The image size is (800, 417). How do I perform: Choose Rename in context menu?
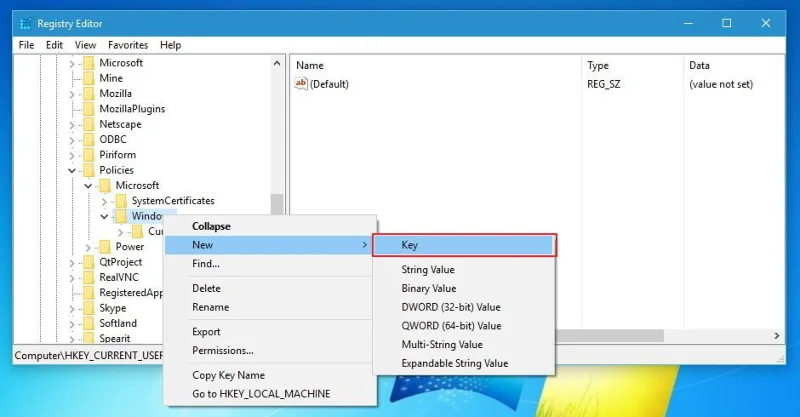(x=270, y=307)
